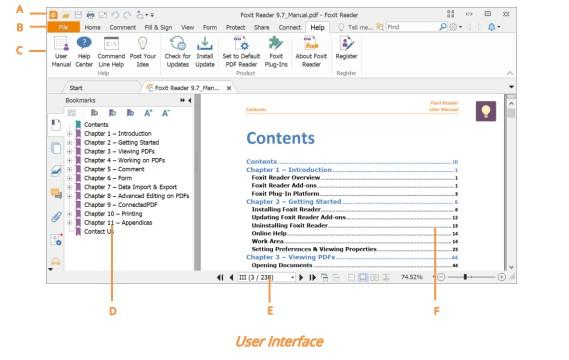Open the page number dropdown
This screenshot has width=569, height=360.
tap(292, 278)
